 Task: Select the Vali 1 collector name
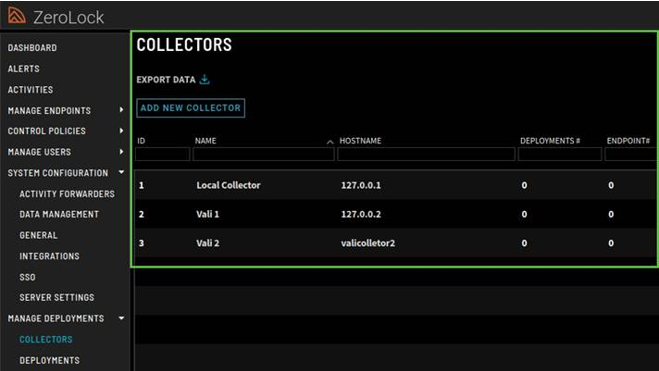(x=208, y=214)
